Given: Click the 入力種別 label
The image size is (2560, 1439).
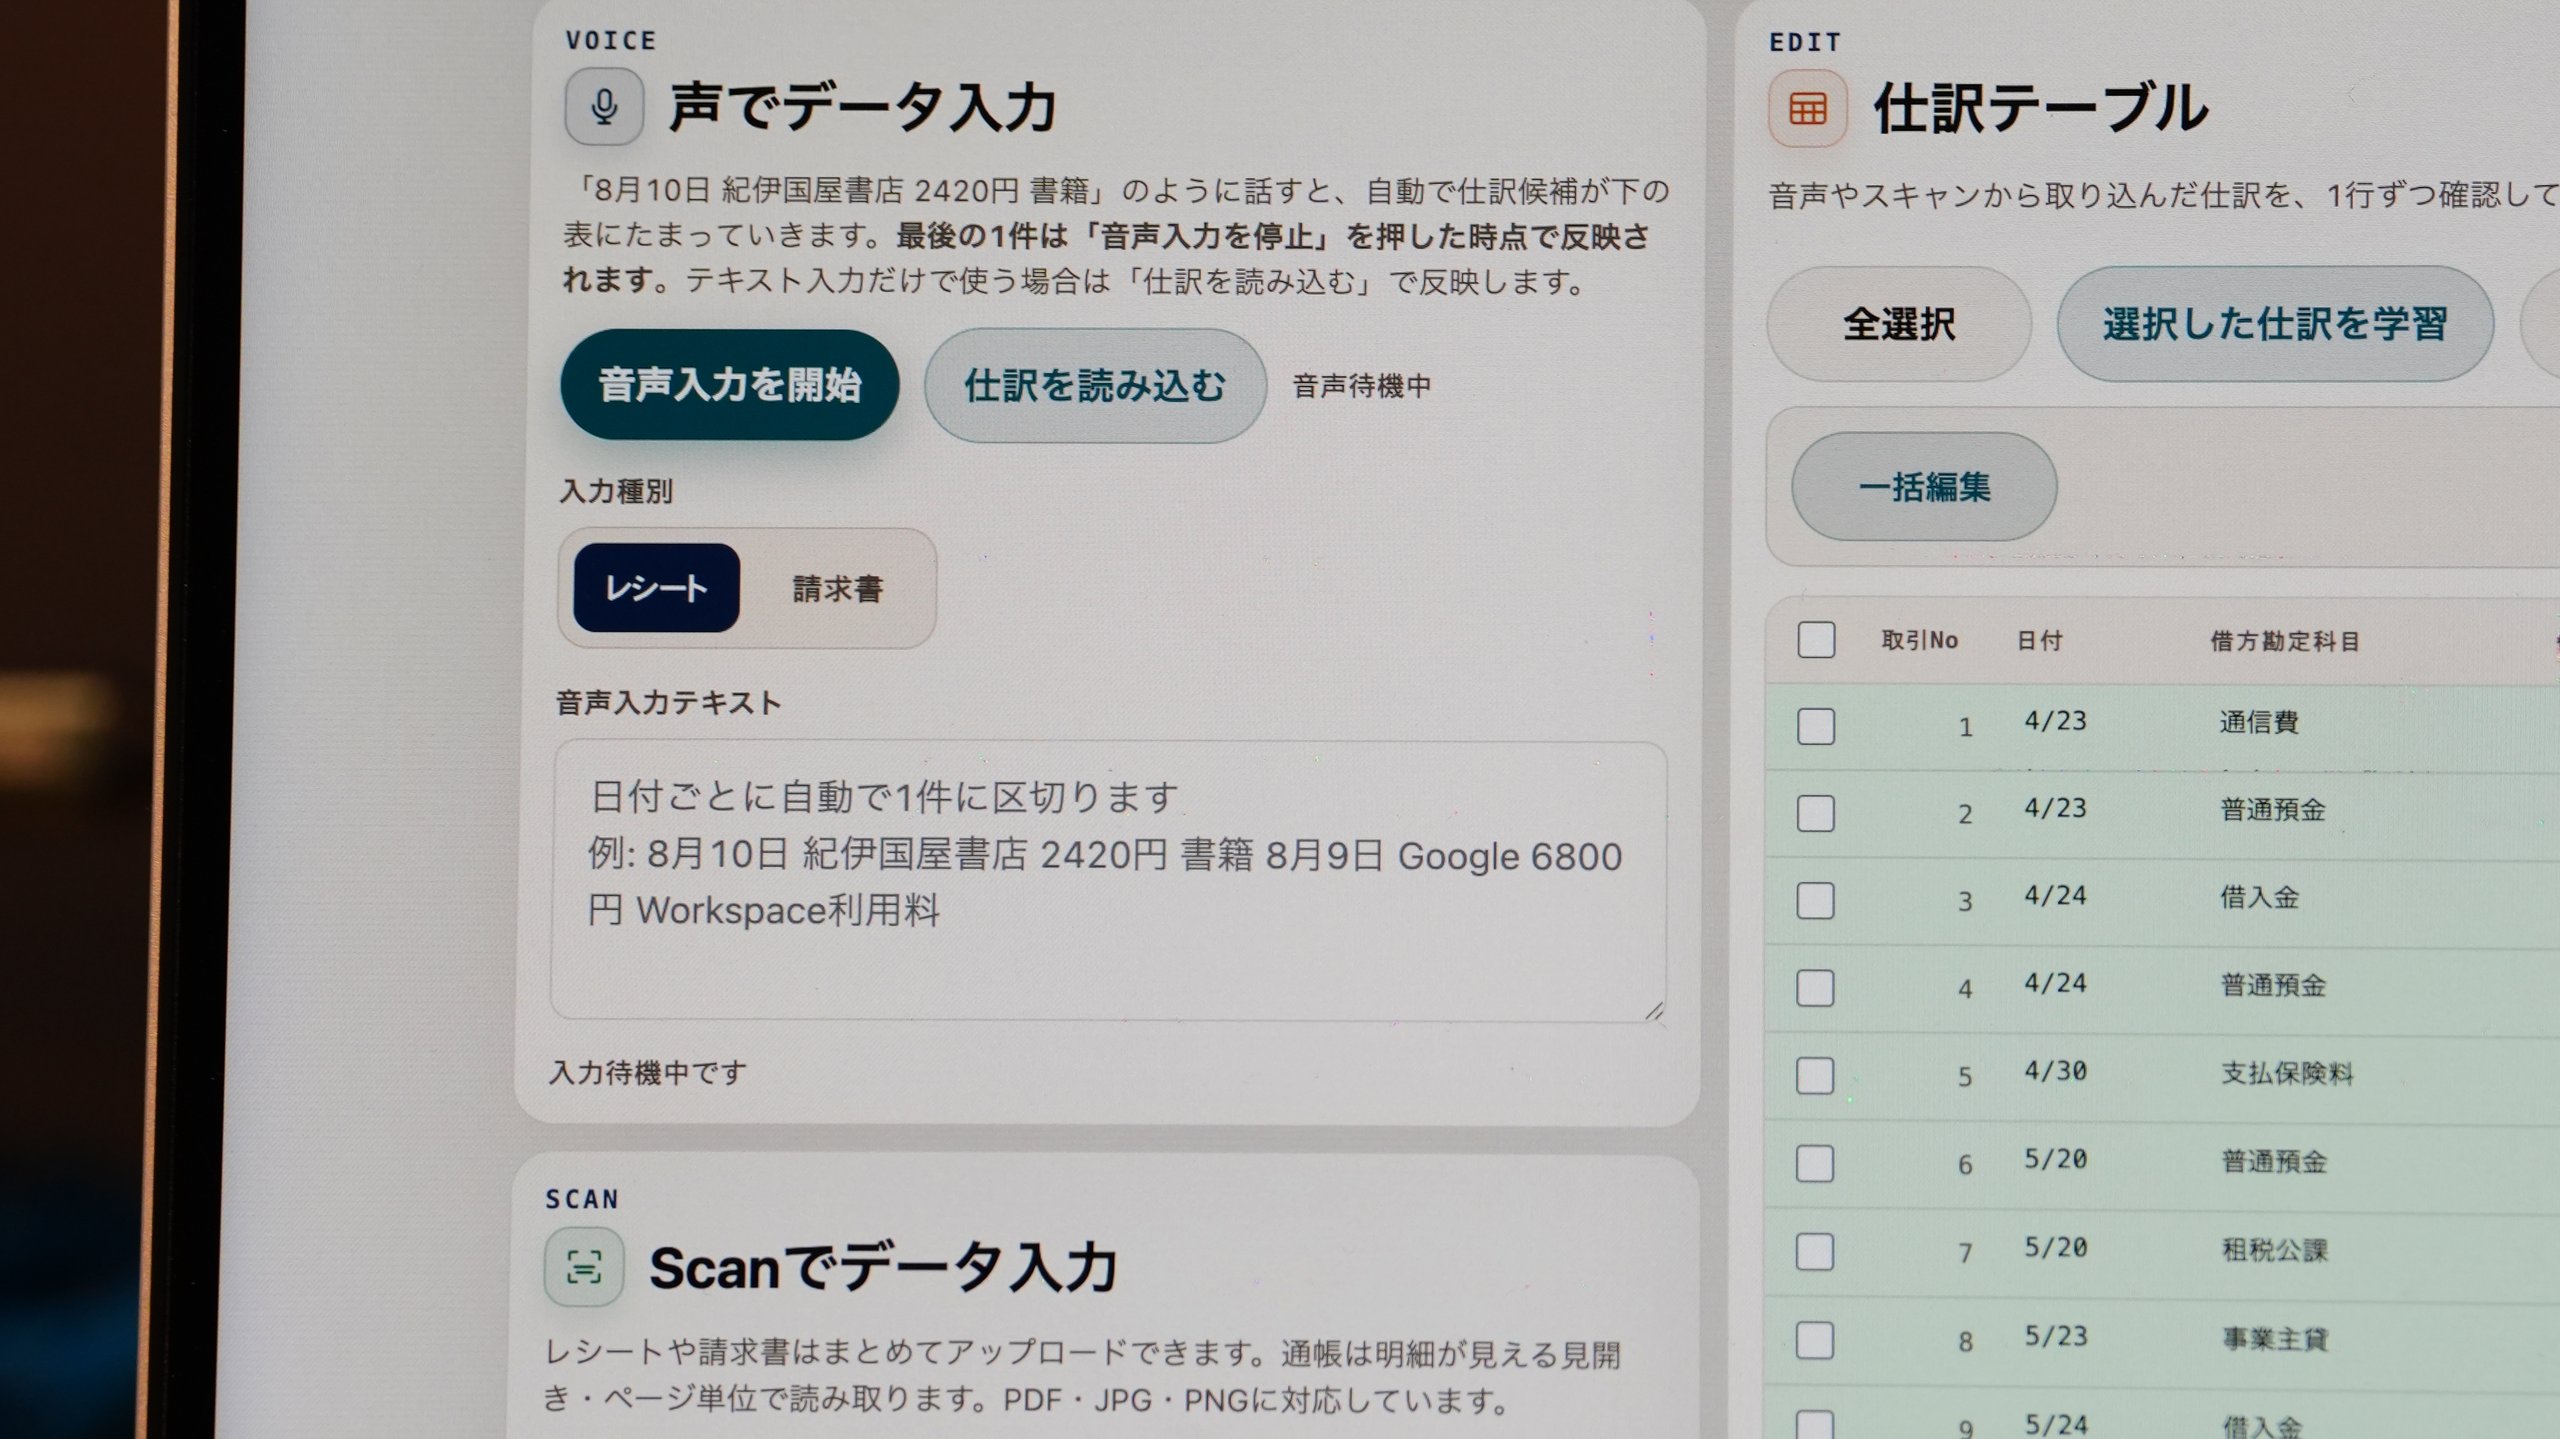Looking at the screenshot, I should (x=616, y=491).
